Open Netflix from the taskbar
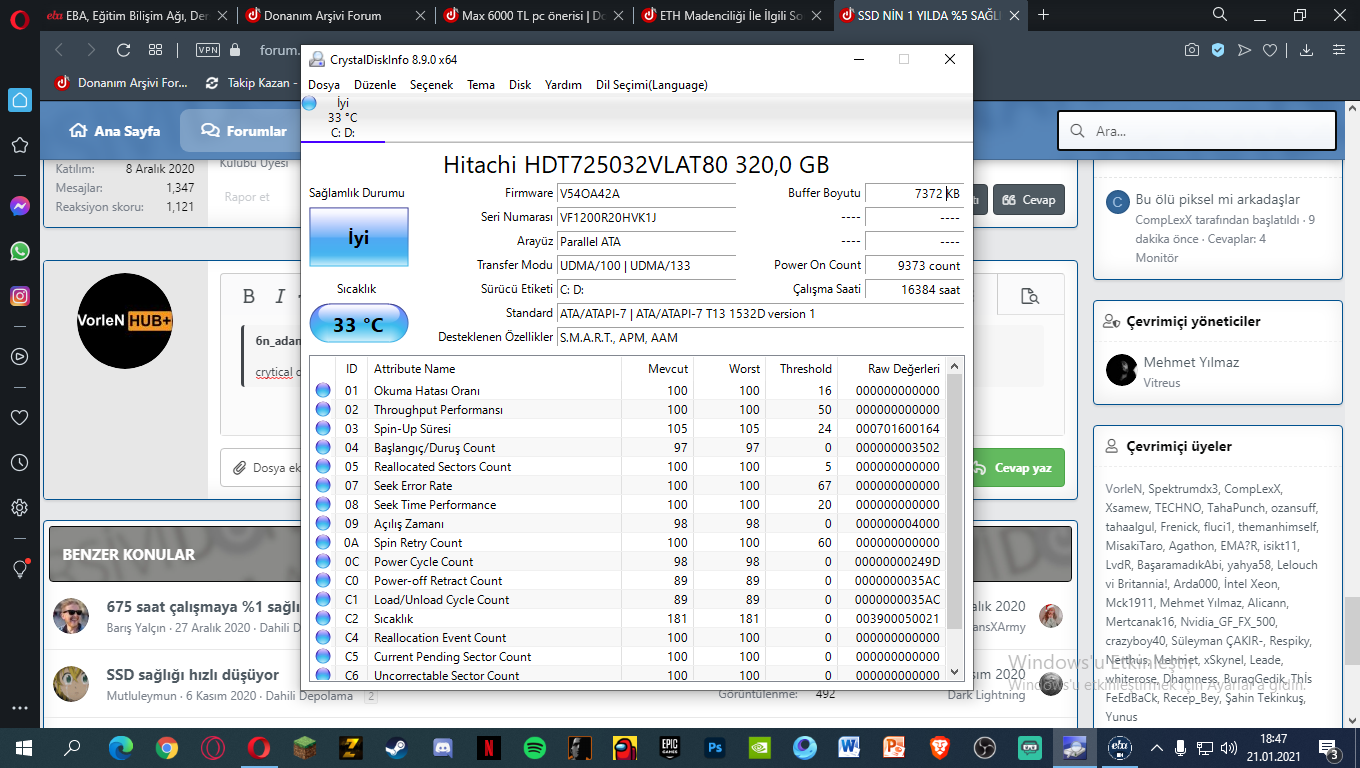The image size is (1360, 768). (x=488, y=747)
